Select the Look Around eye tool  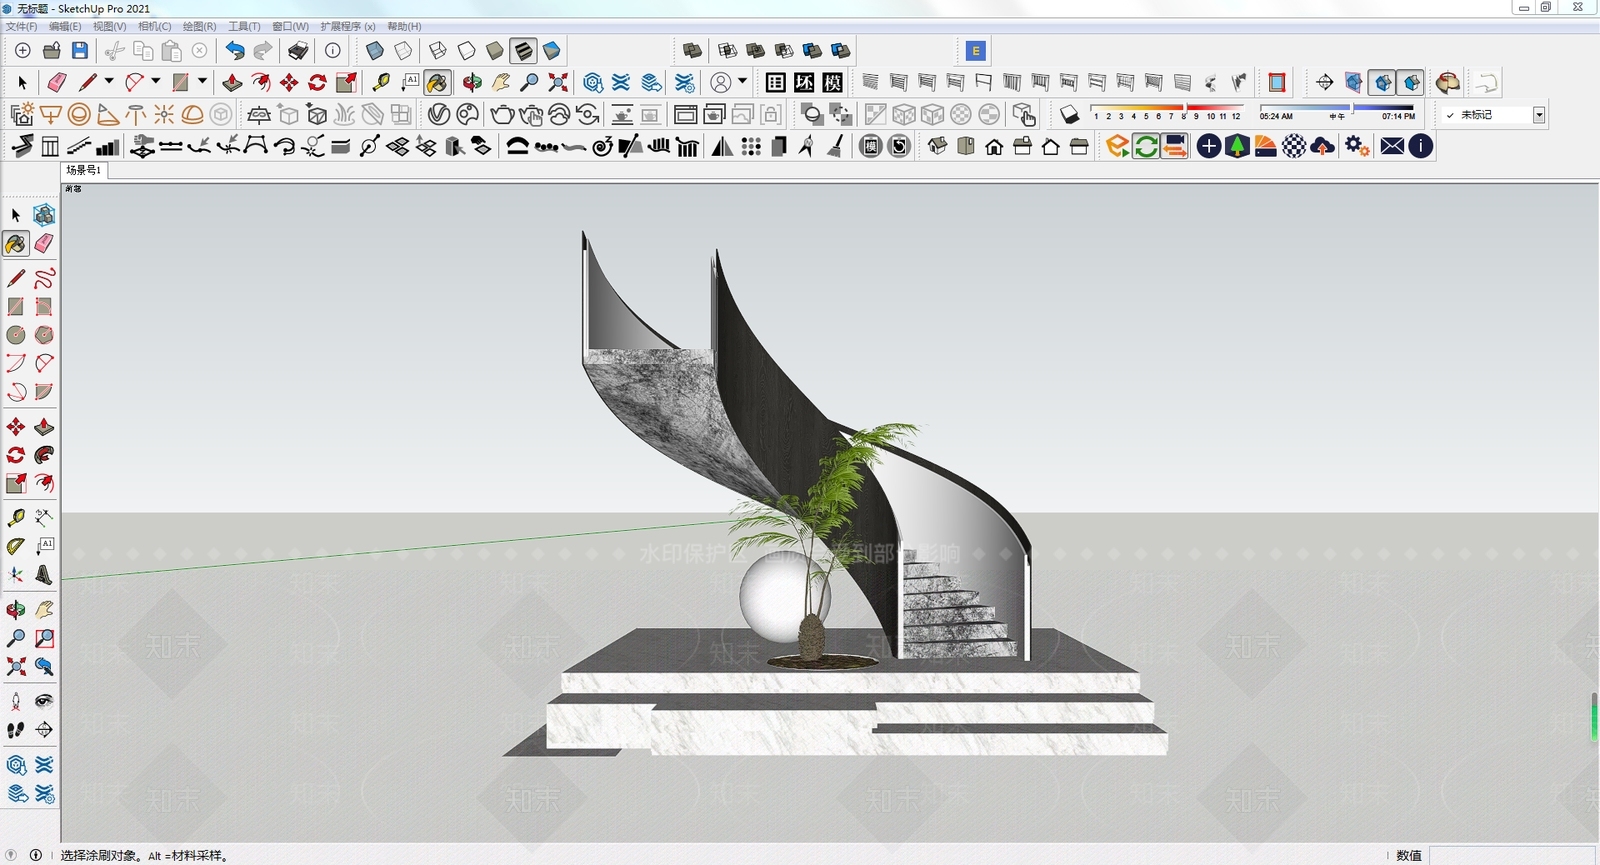click(x=44, y=701)
